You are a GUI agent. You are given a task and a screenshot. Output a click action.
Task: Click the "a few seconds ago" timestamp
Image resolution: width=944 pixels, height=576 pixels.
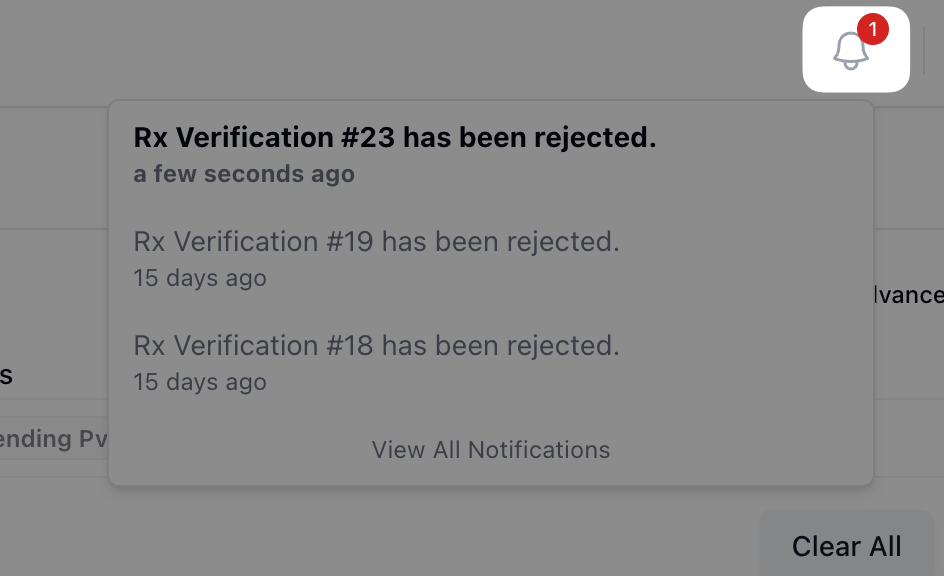tap(244, 174)
